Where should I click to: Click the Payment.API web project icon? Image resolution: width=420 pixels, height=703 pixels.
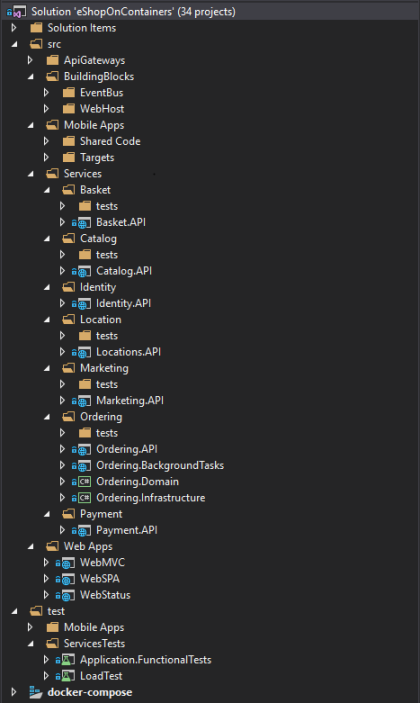click(x=82, y=530)
